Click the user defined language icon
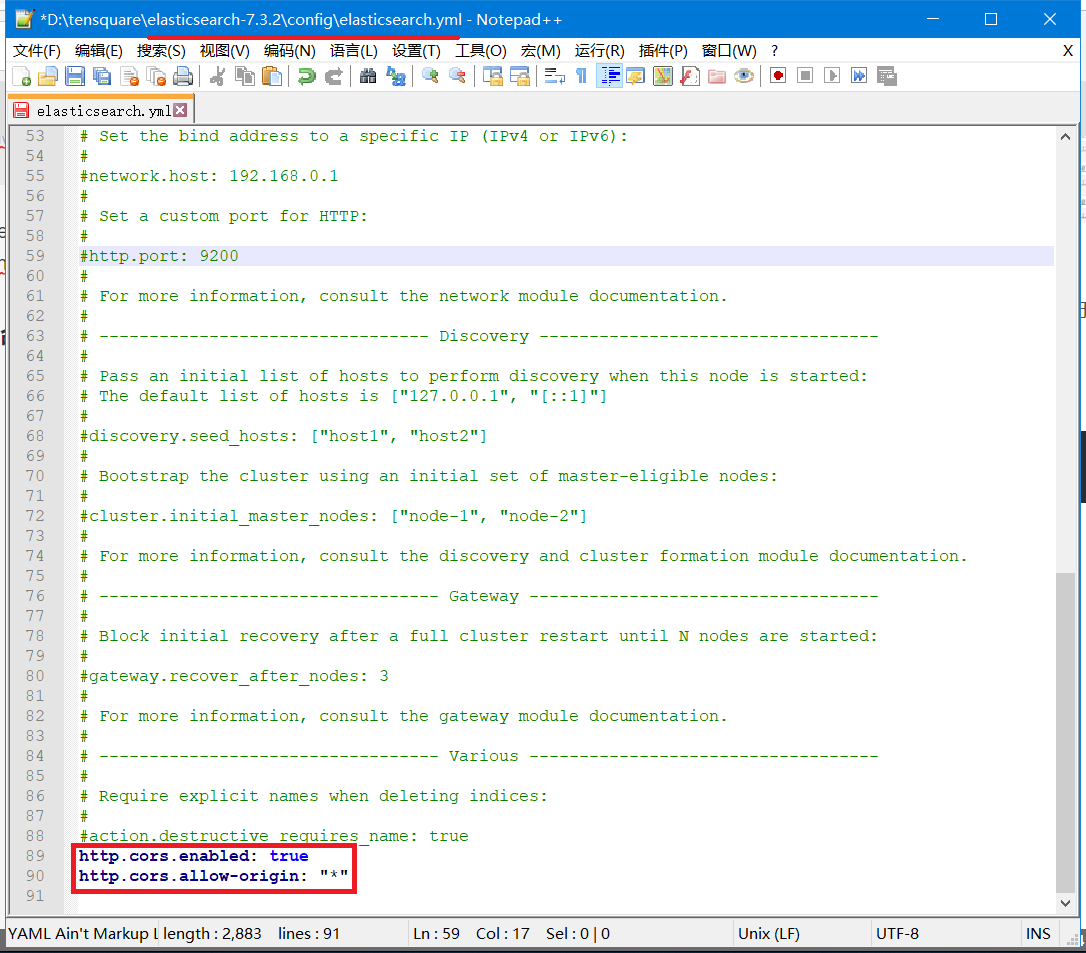The image size is (1086, 953). [x=635, y=76]
